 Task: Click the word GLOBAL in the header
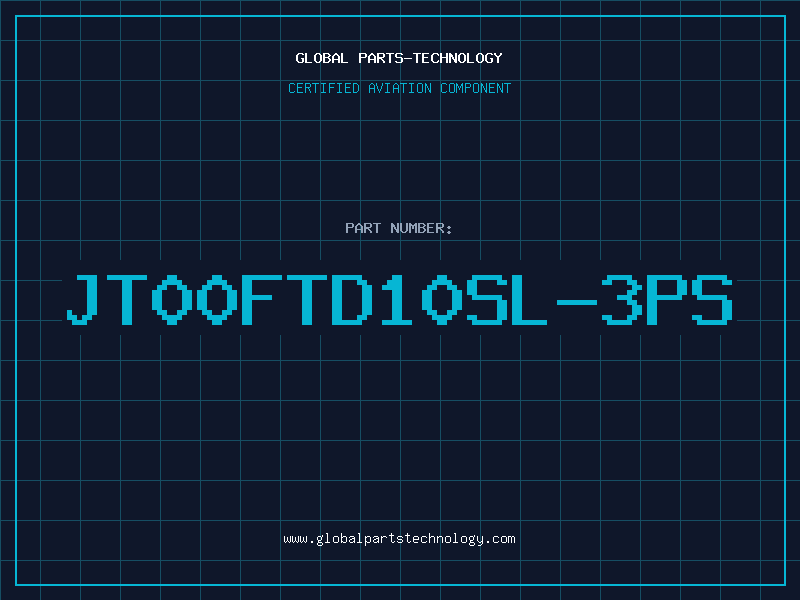click(322, 58)
